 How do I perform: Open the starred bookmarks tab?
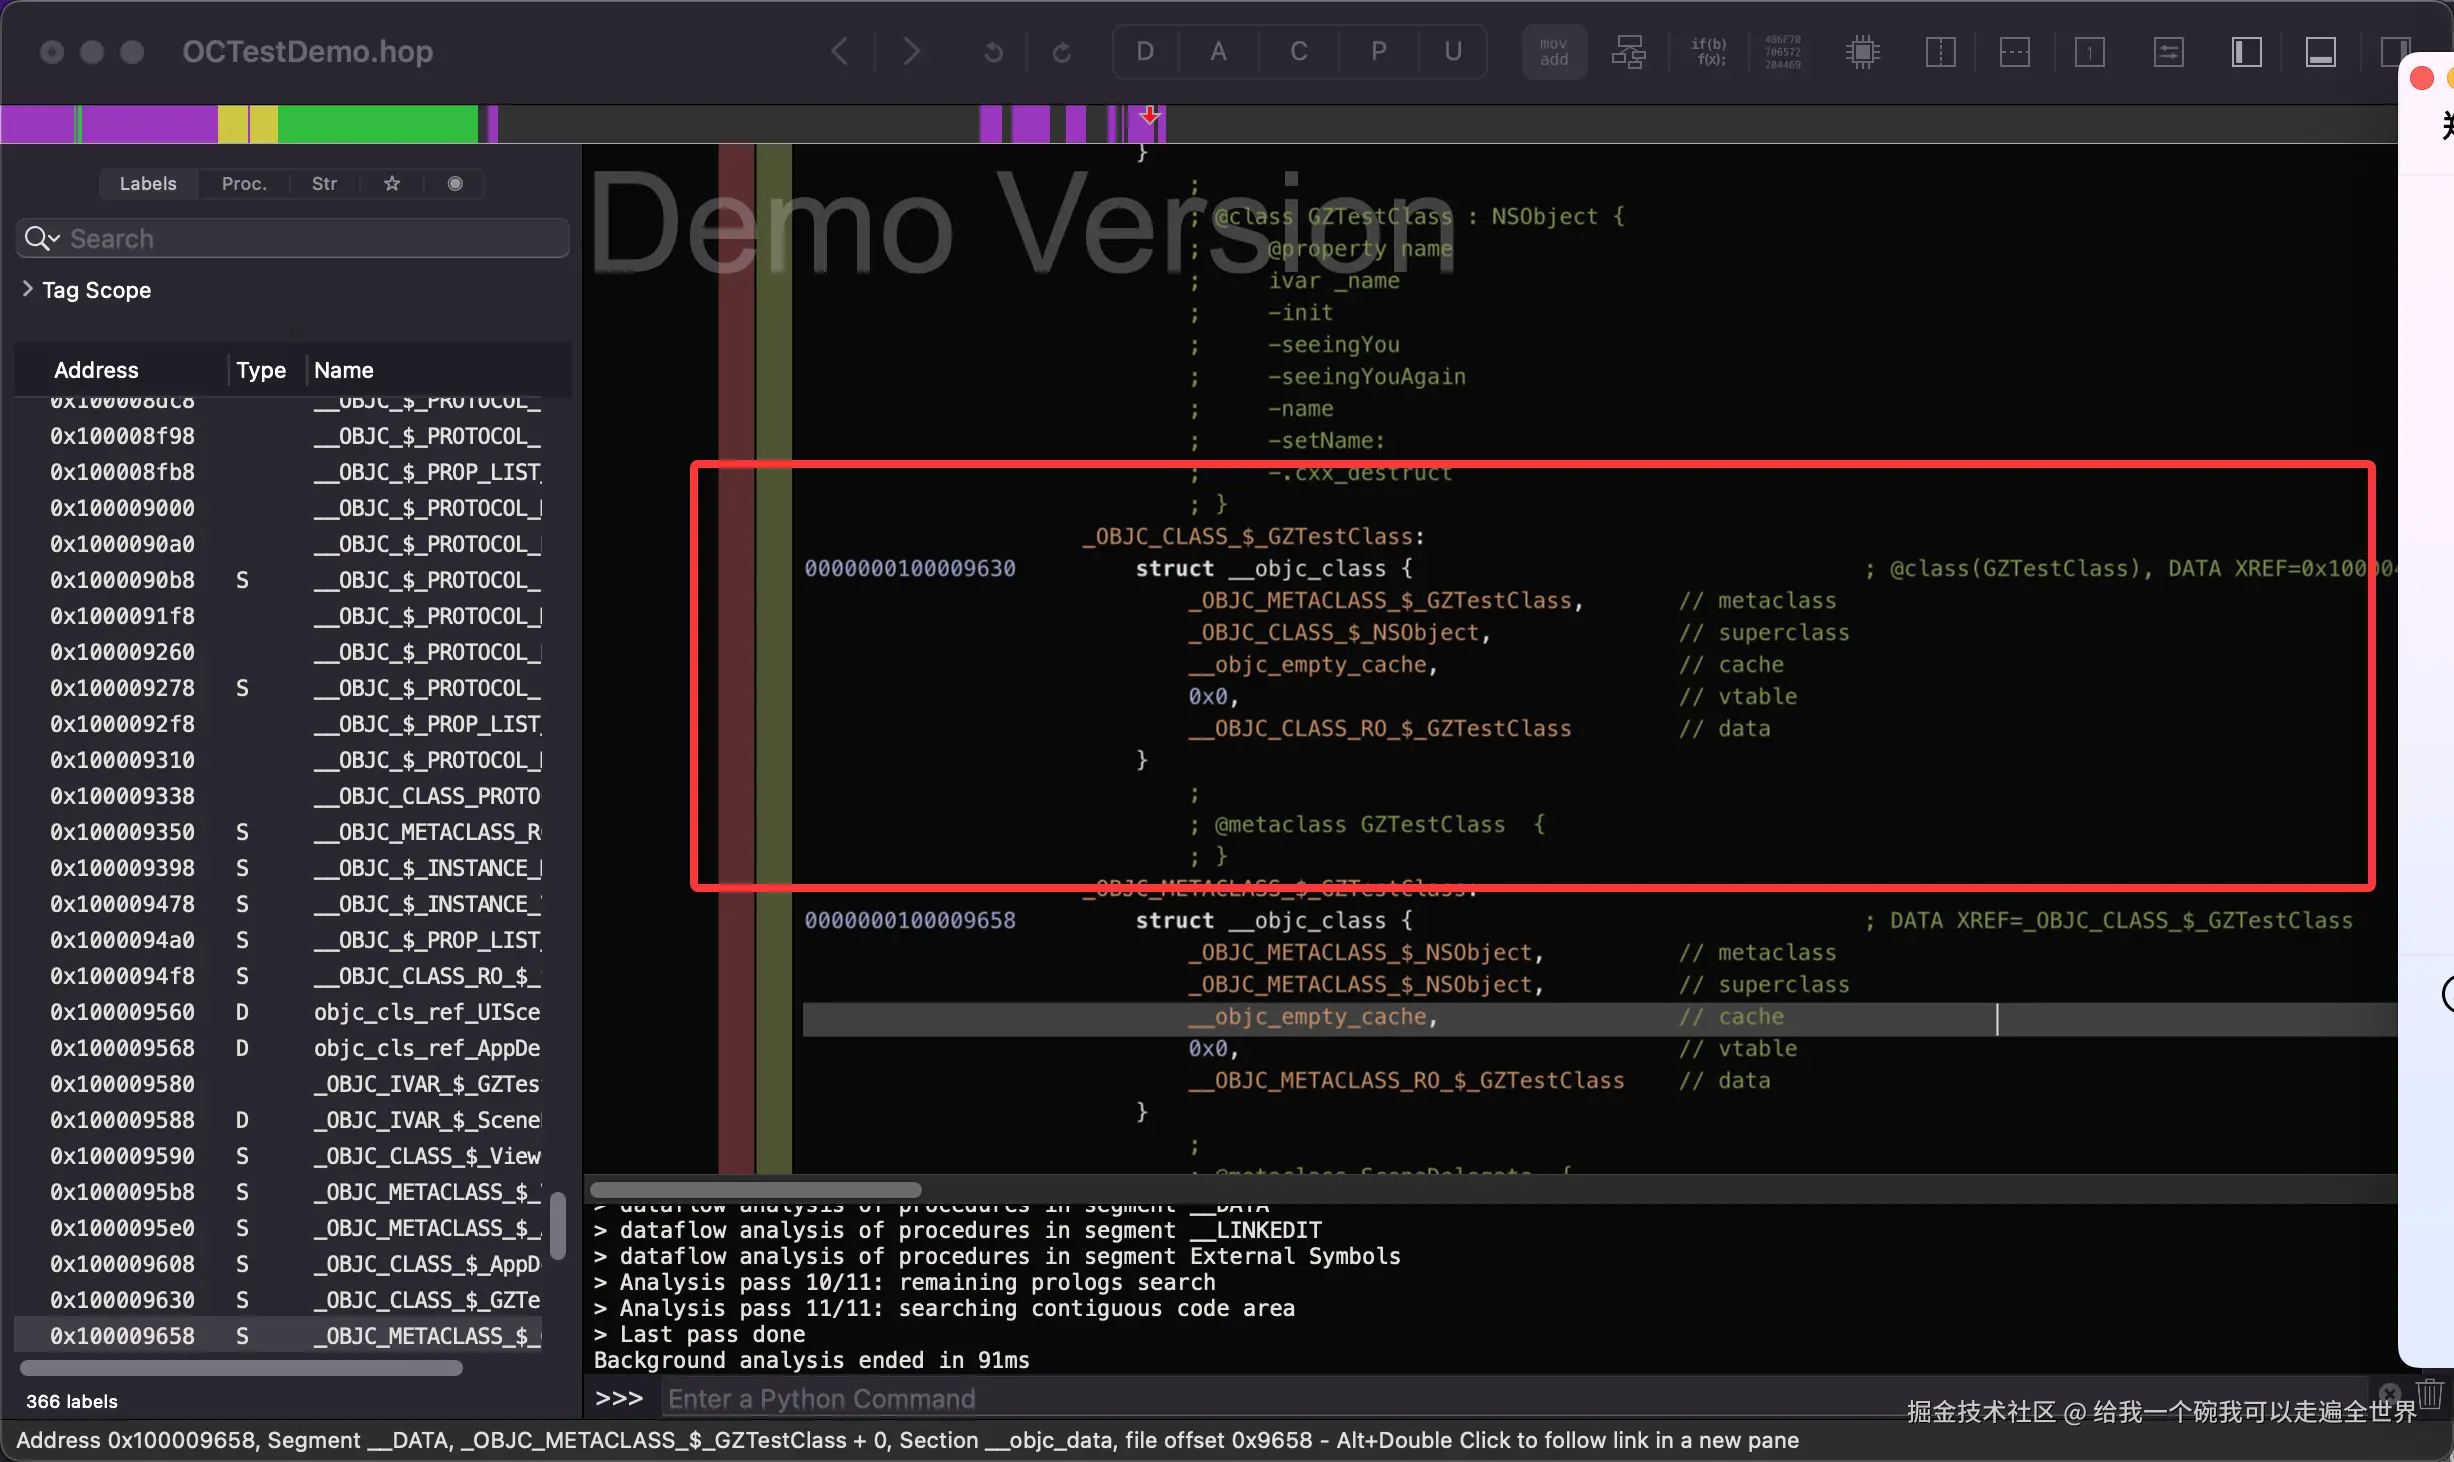(392, 184)
